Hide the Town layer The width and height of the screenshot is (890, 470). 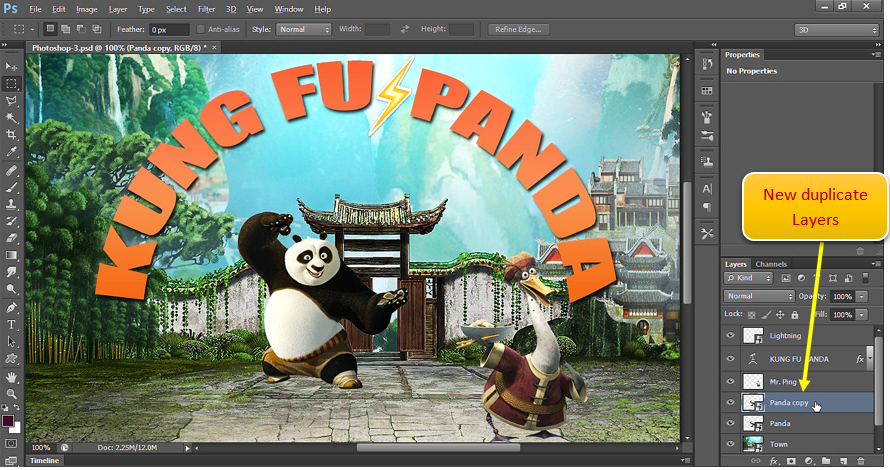pyautogui.click(x=731, y=444)
